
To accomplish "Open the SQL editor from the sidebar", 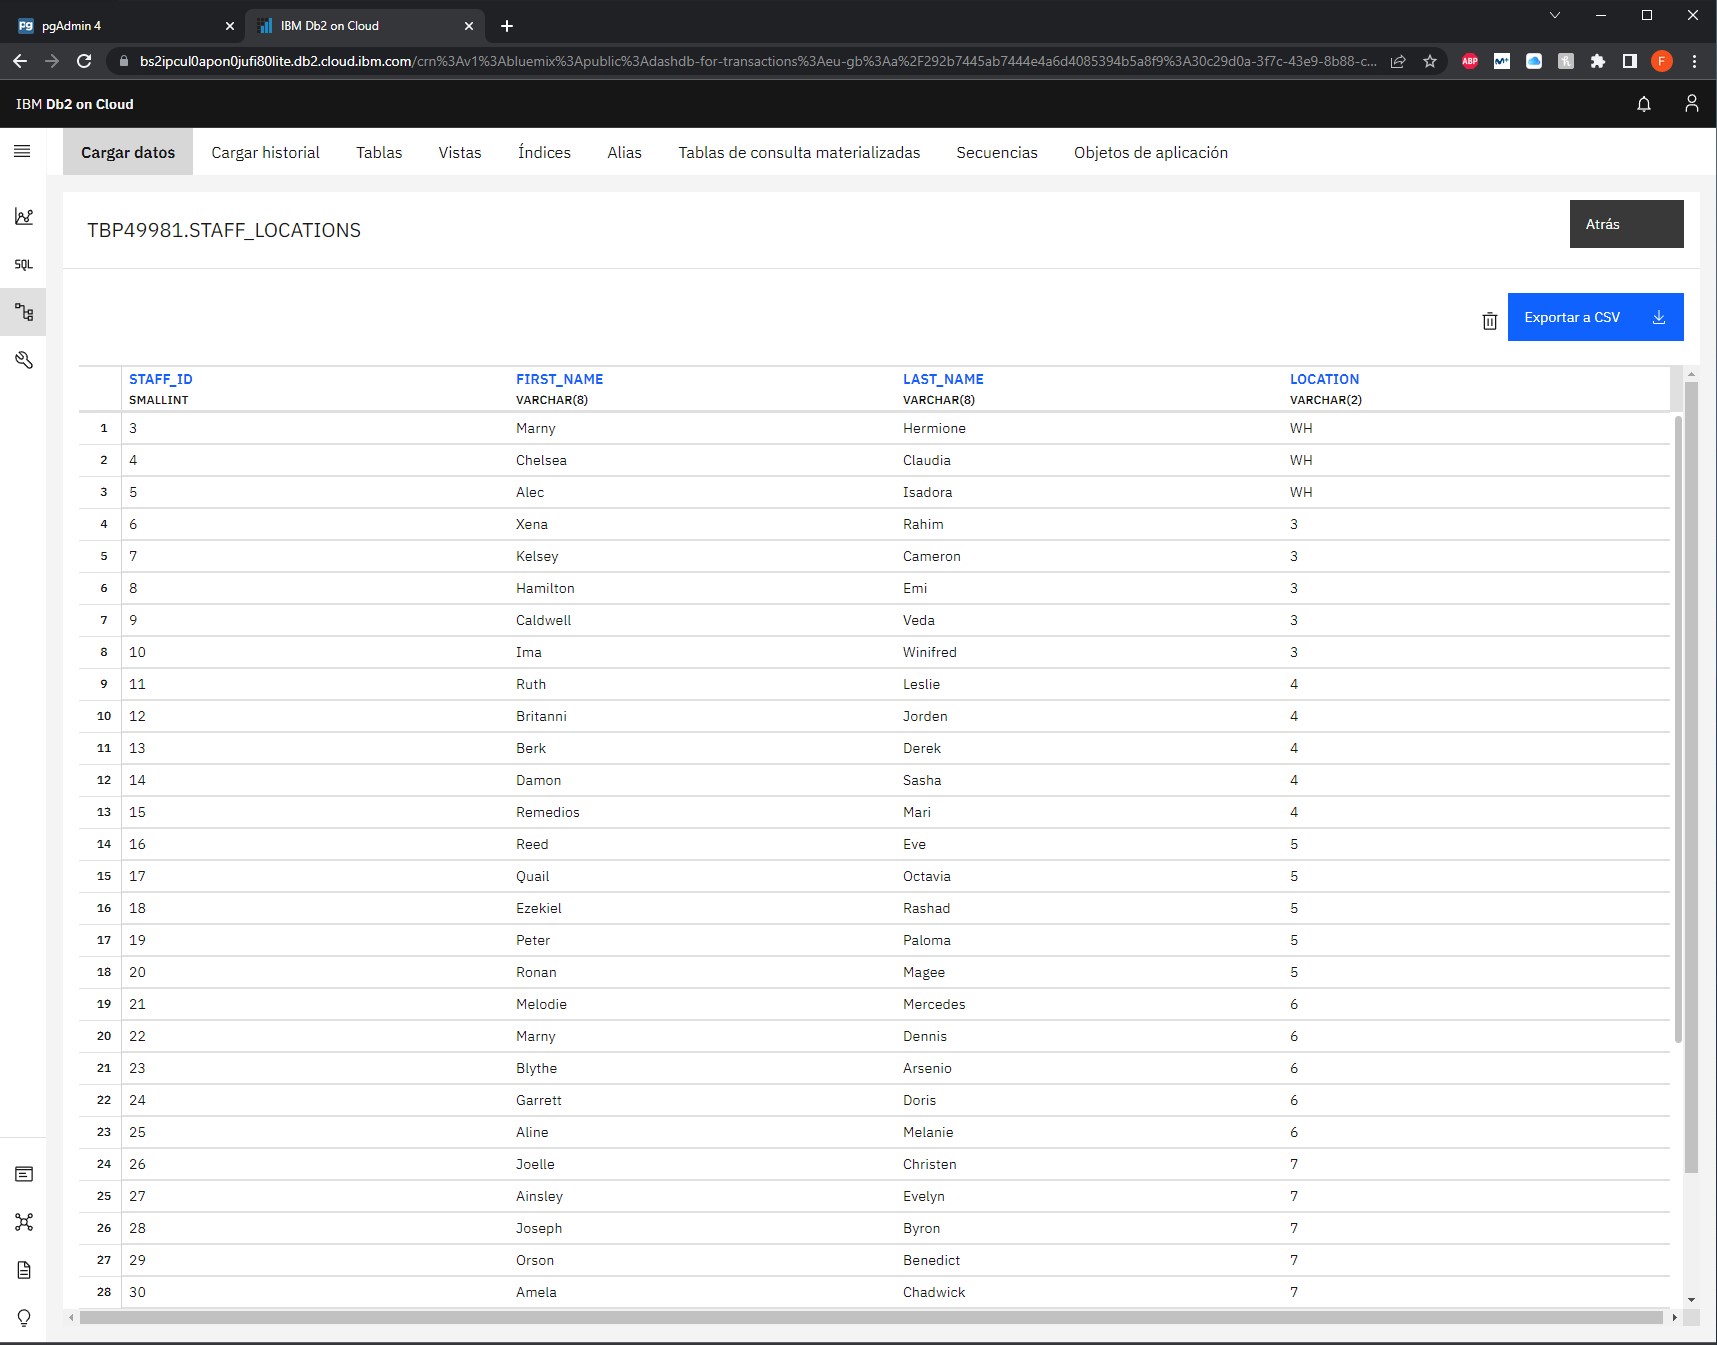I will pos(23,264).
